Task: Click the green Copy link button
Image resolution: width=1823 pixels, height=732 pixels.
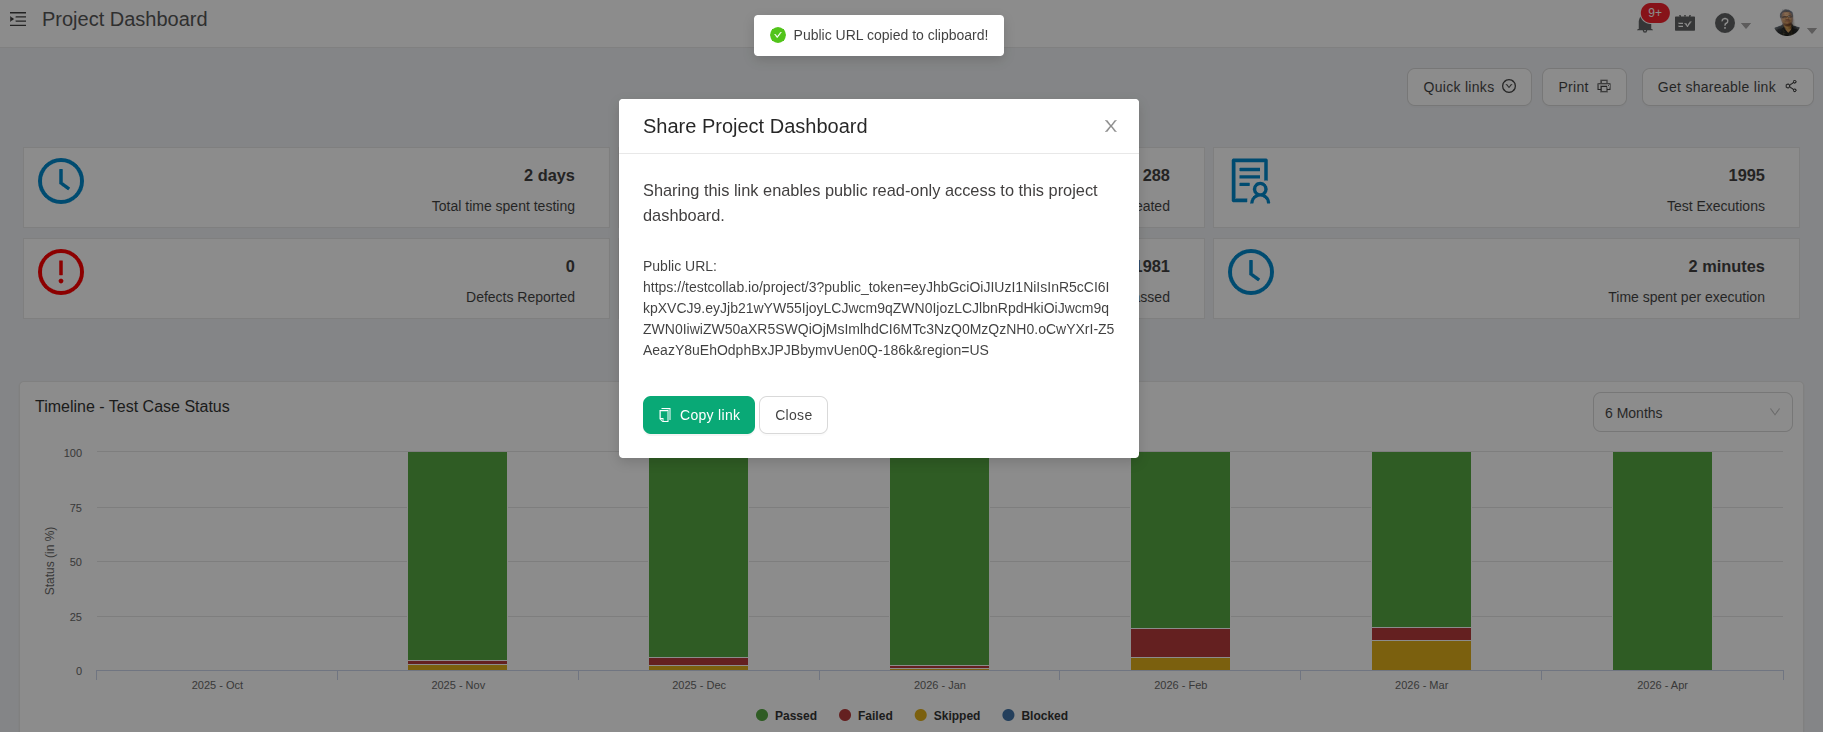Action: click(x=699, y=415)
